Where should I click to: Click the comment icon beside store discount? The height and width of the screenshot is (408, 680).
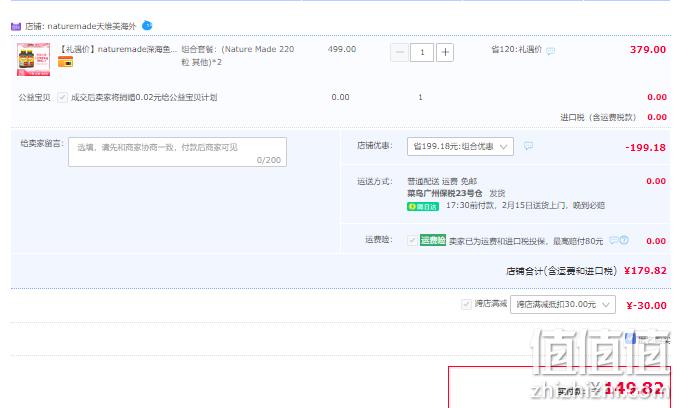click(x=528, y=146)
